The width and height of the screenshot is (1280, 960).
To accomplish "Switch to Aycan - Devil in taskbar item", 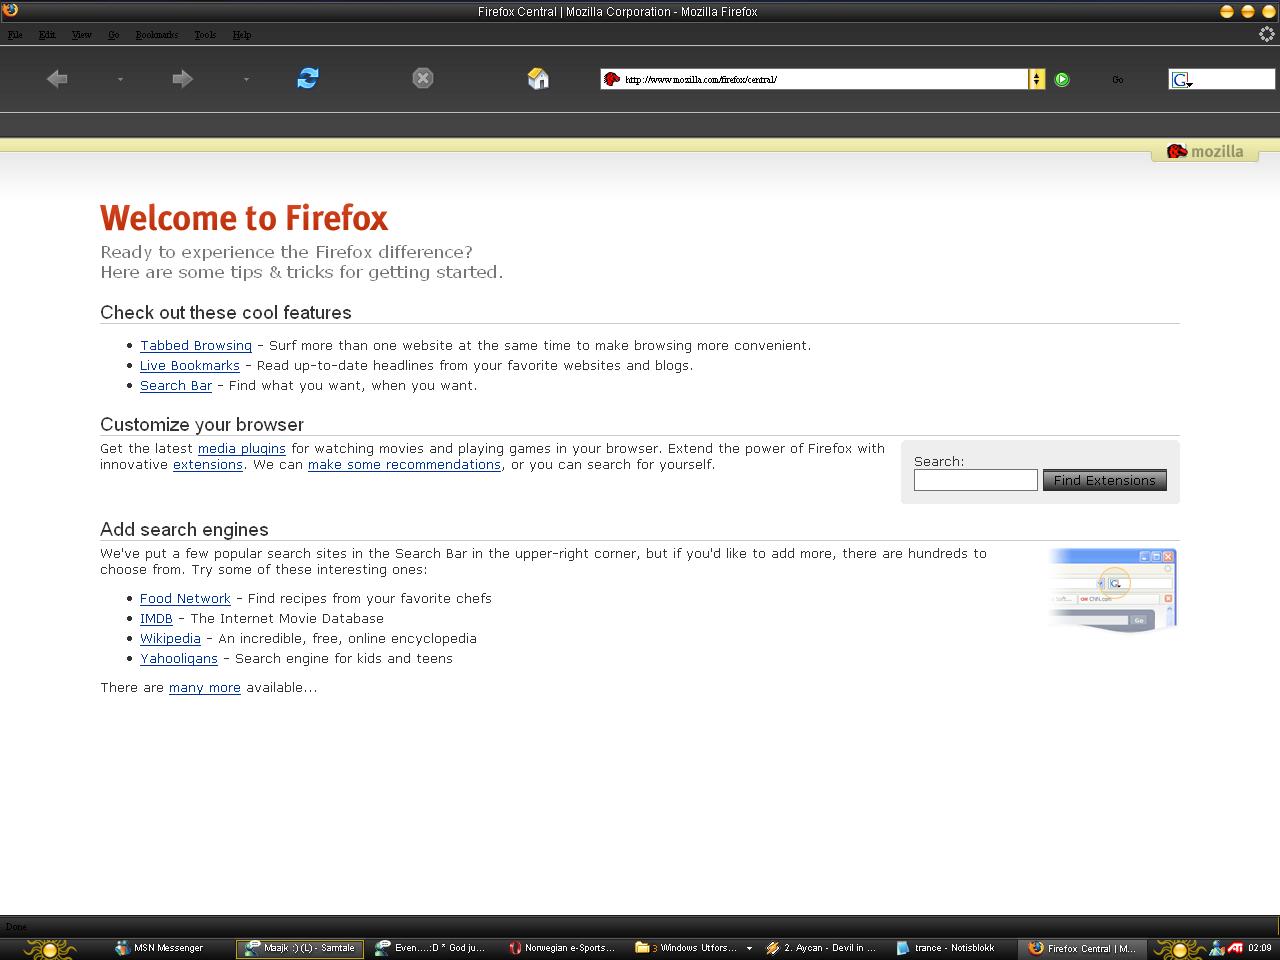I will coord(823,948).
